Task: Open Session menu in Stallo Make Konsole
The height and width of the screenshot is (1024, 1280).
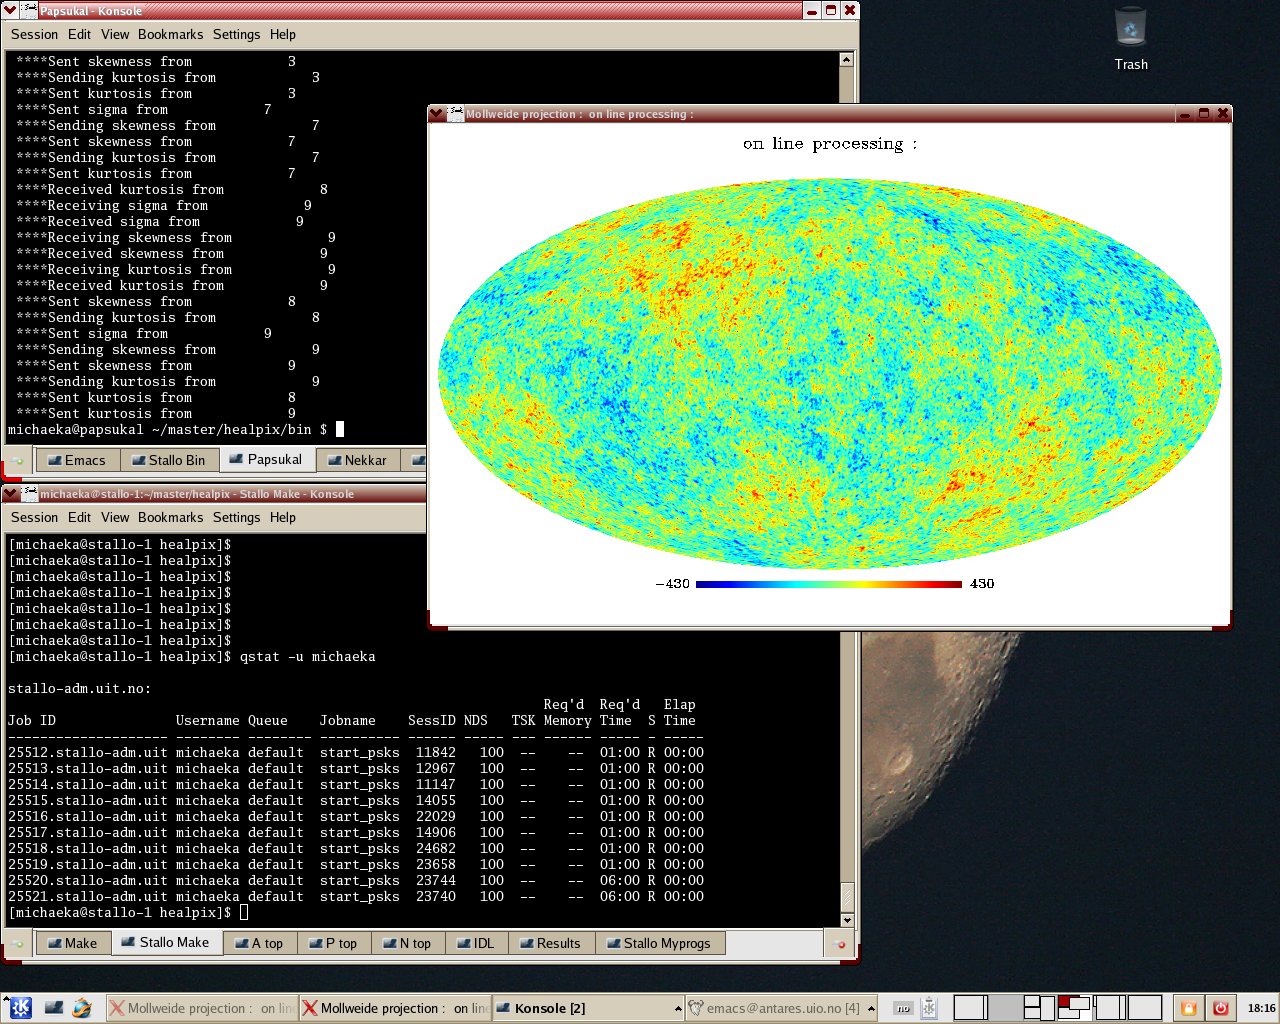Action: [35, 517]
